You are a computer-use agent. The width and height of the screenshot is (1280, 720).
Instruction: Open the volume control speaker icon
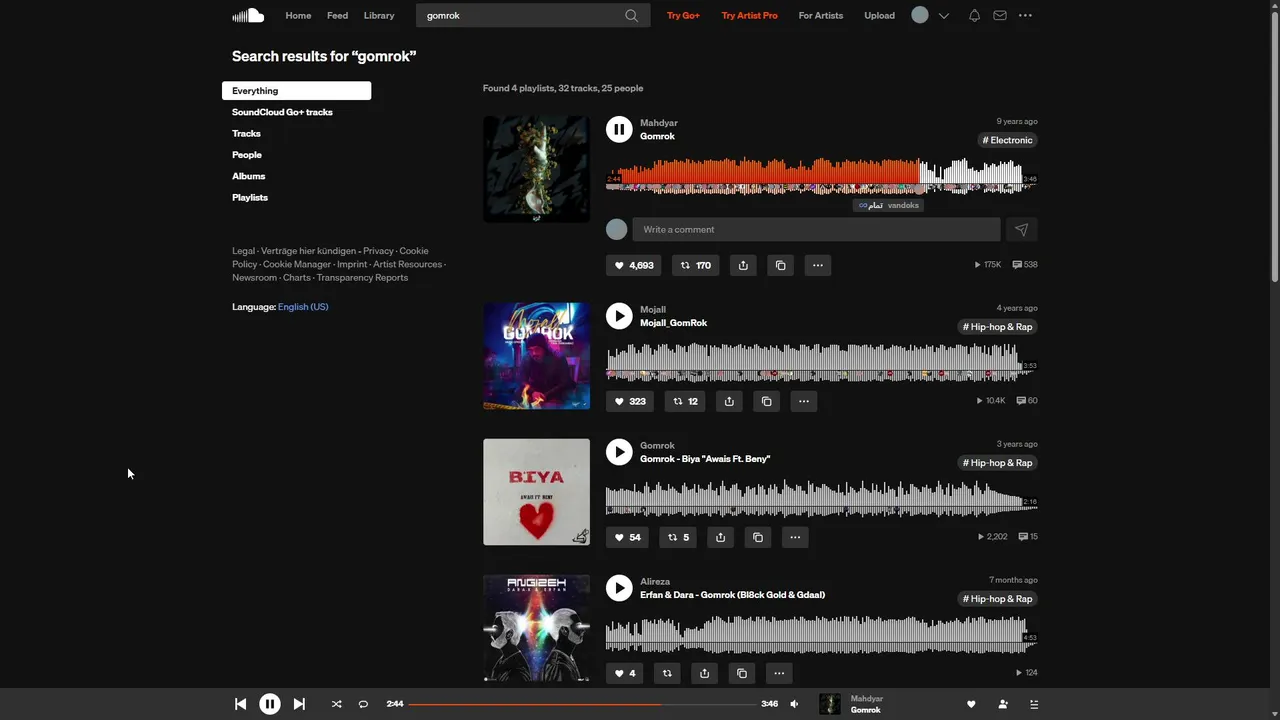(794, 704)
